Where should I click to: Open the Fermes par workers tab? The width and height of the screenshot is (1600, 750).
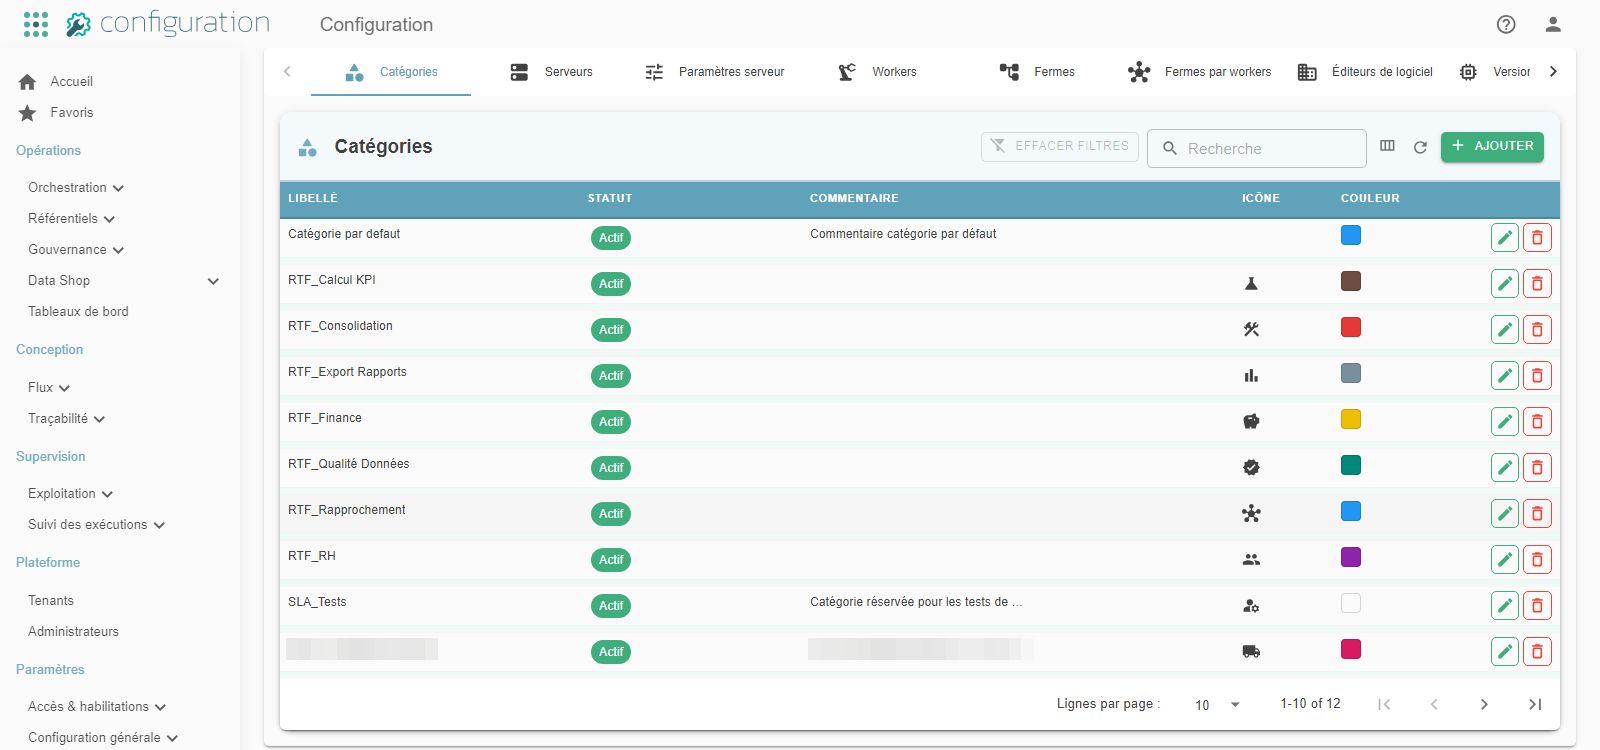pyautogui.click(x=1199, y=72)
